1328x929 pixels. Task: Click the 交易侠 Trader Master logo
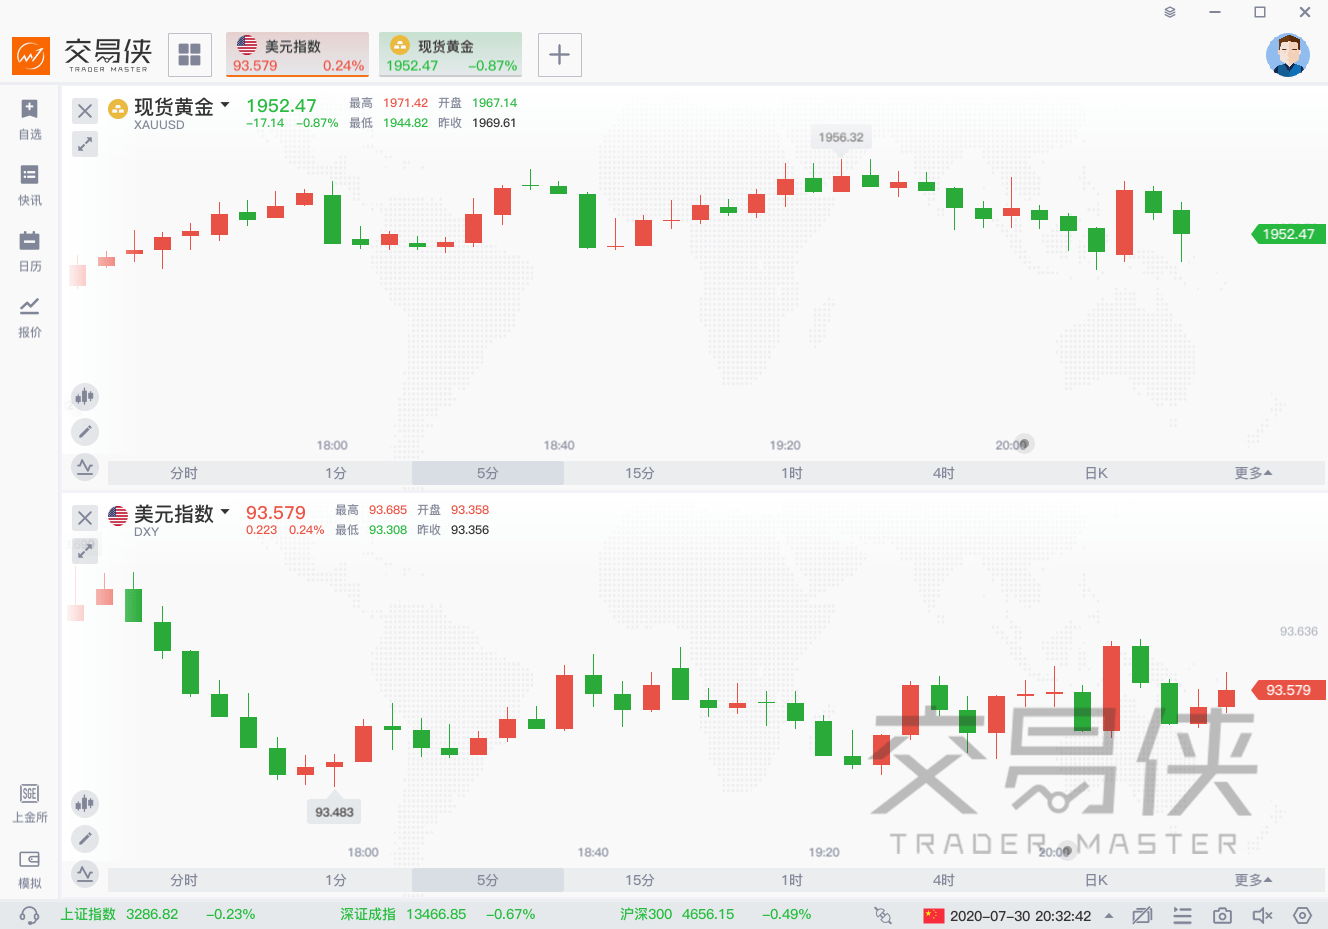tap(82, 55)
